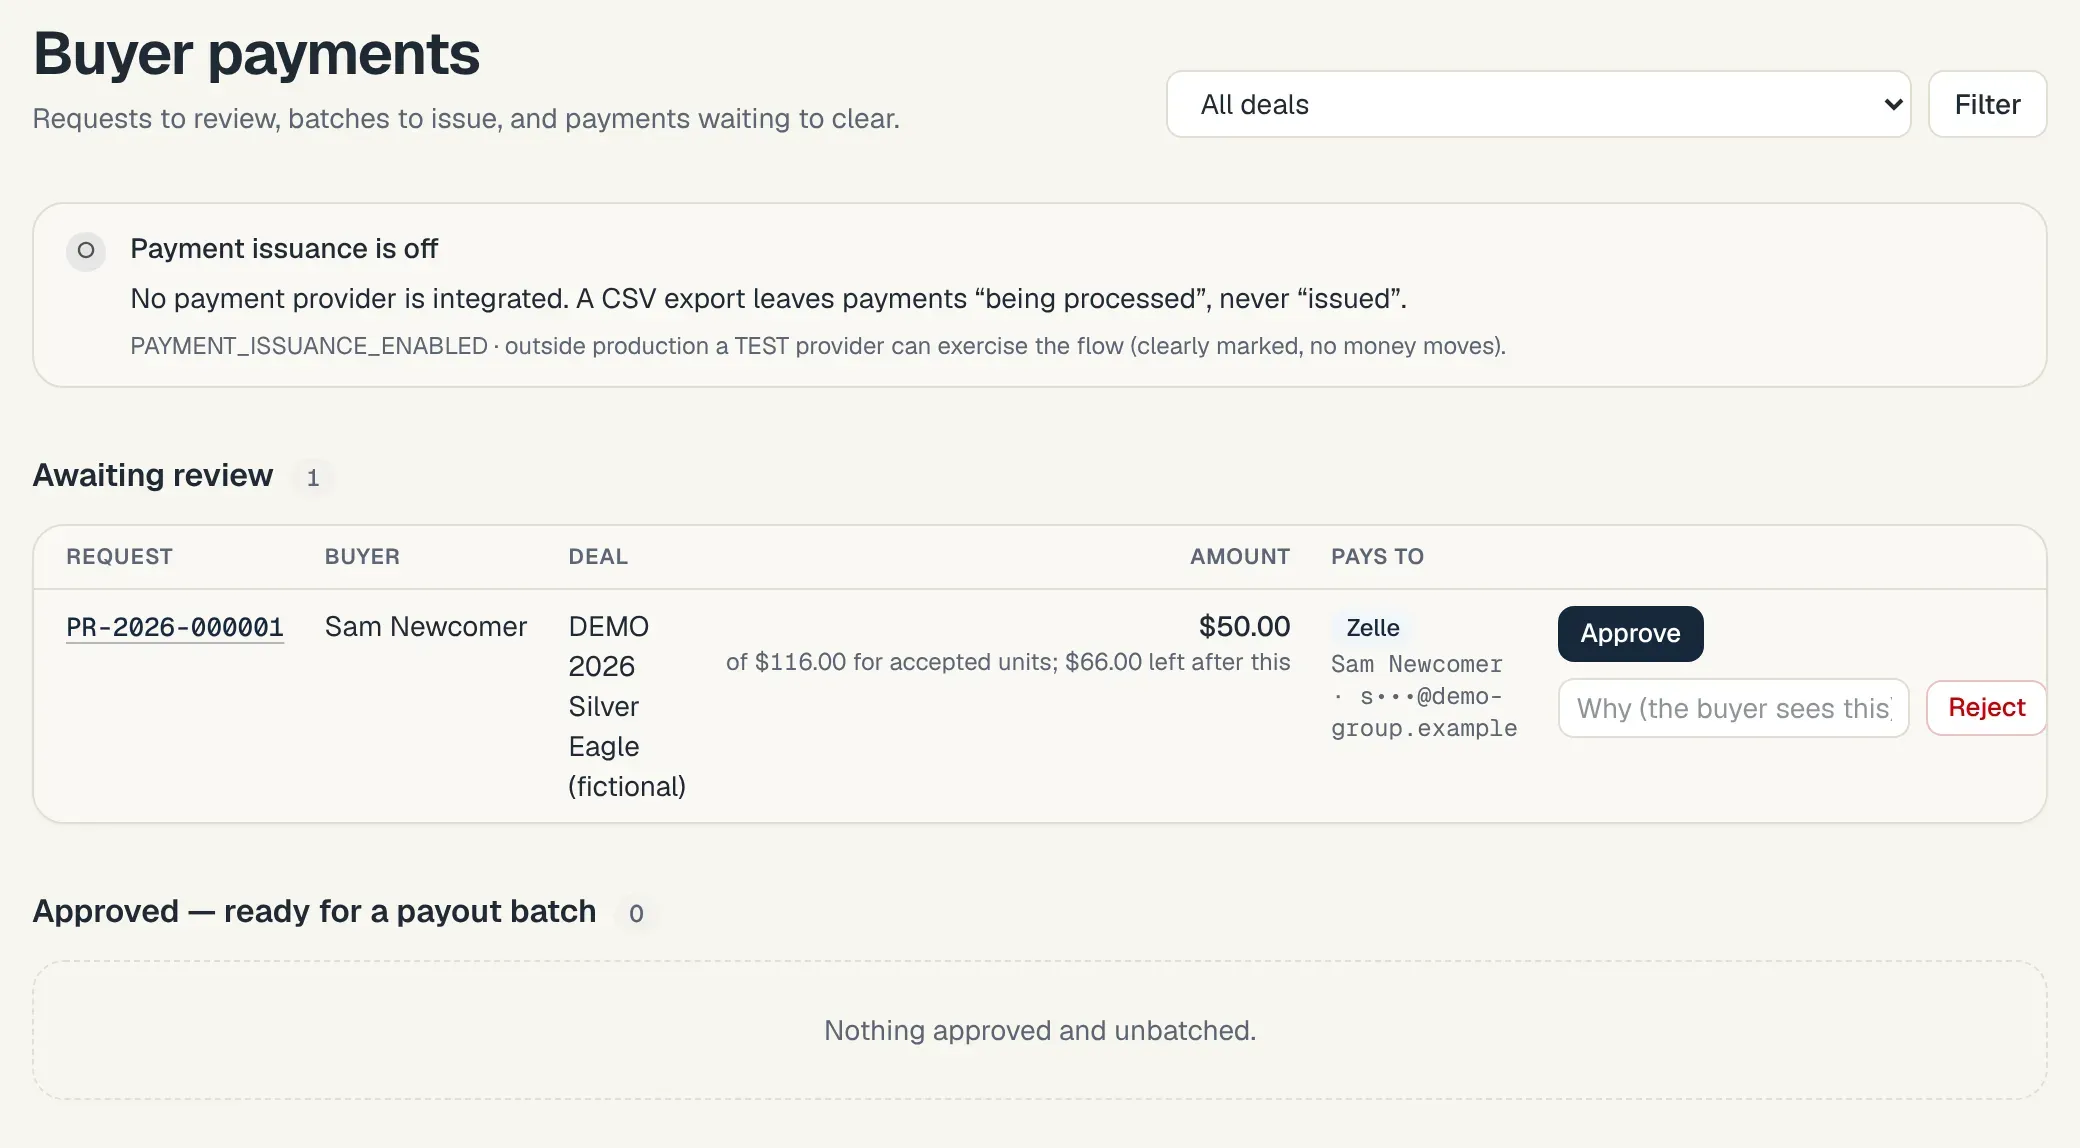Click the DEAL column header

(x=598, y=557)
